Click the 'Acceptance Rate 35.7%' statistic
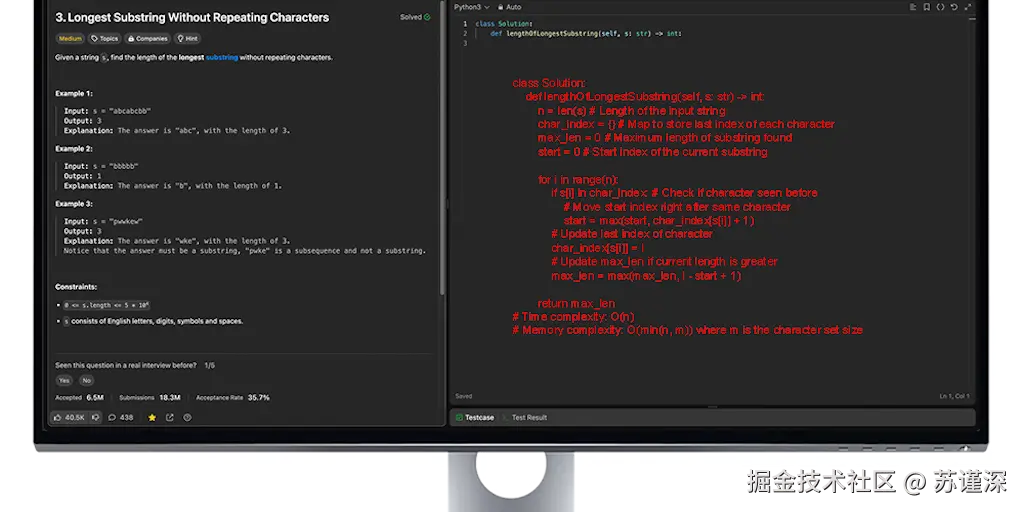 point(232,398)
